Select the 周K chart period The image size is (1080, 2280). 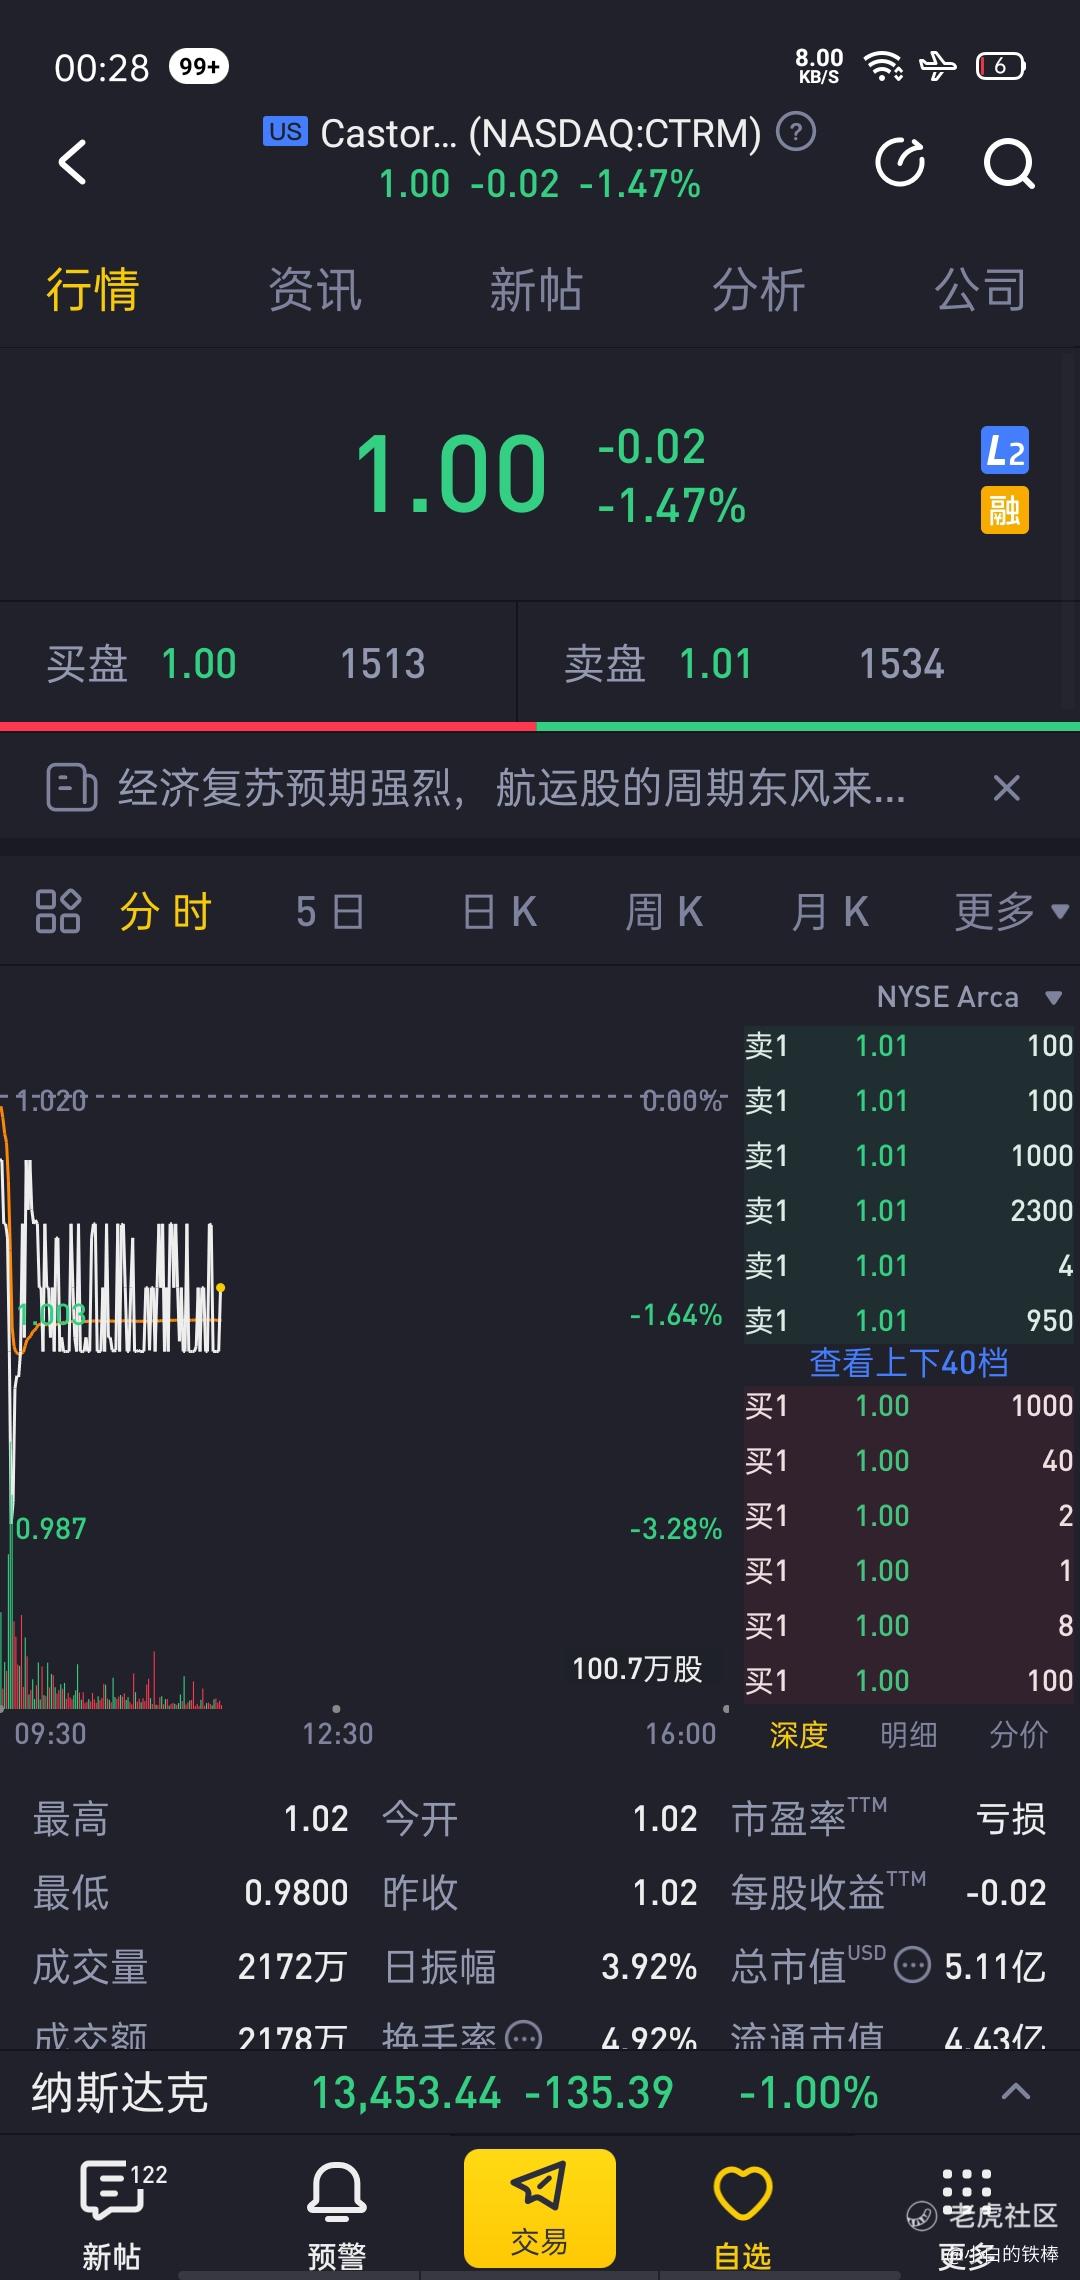pyautogui.click(x=664, y=912)
